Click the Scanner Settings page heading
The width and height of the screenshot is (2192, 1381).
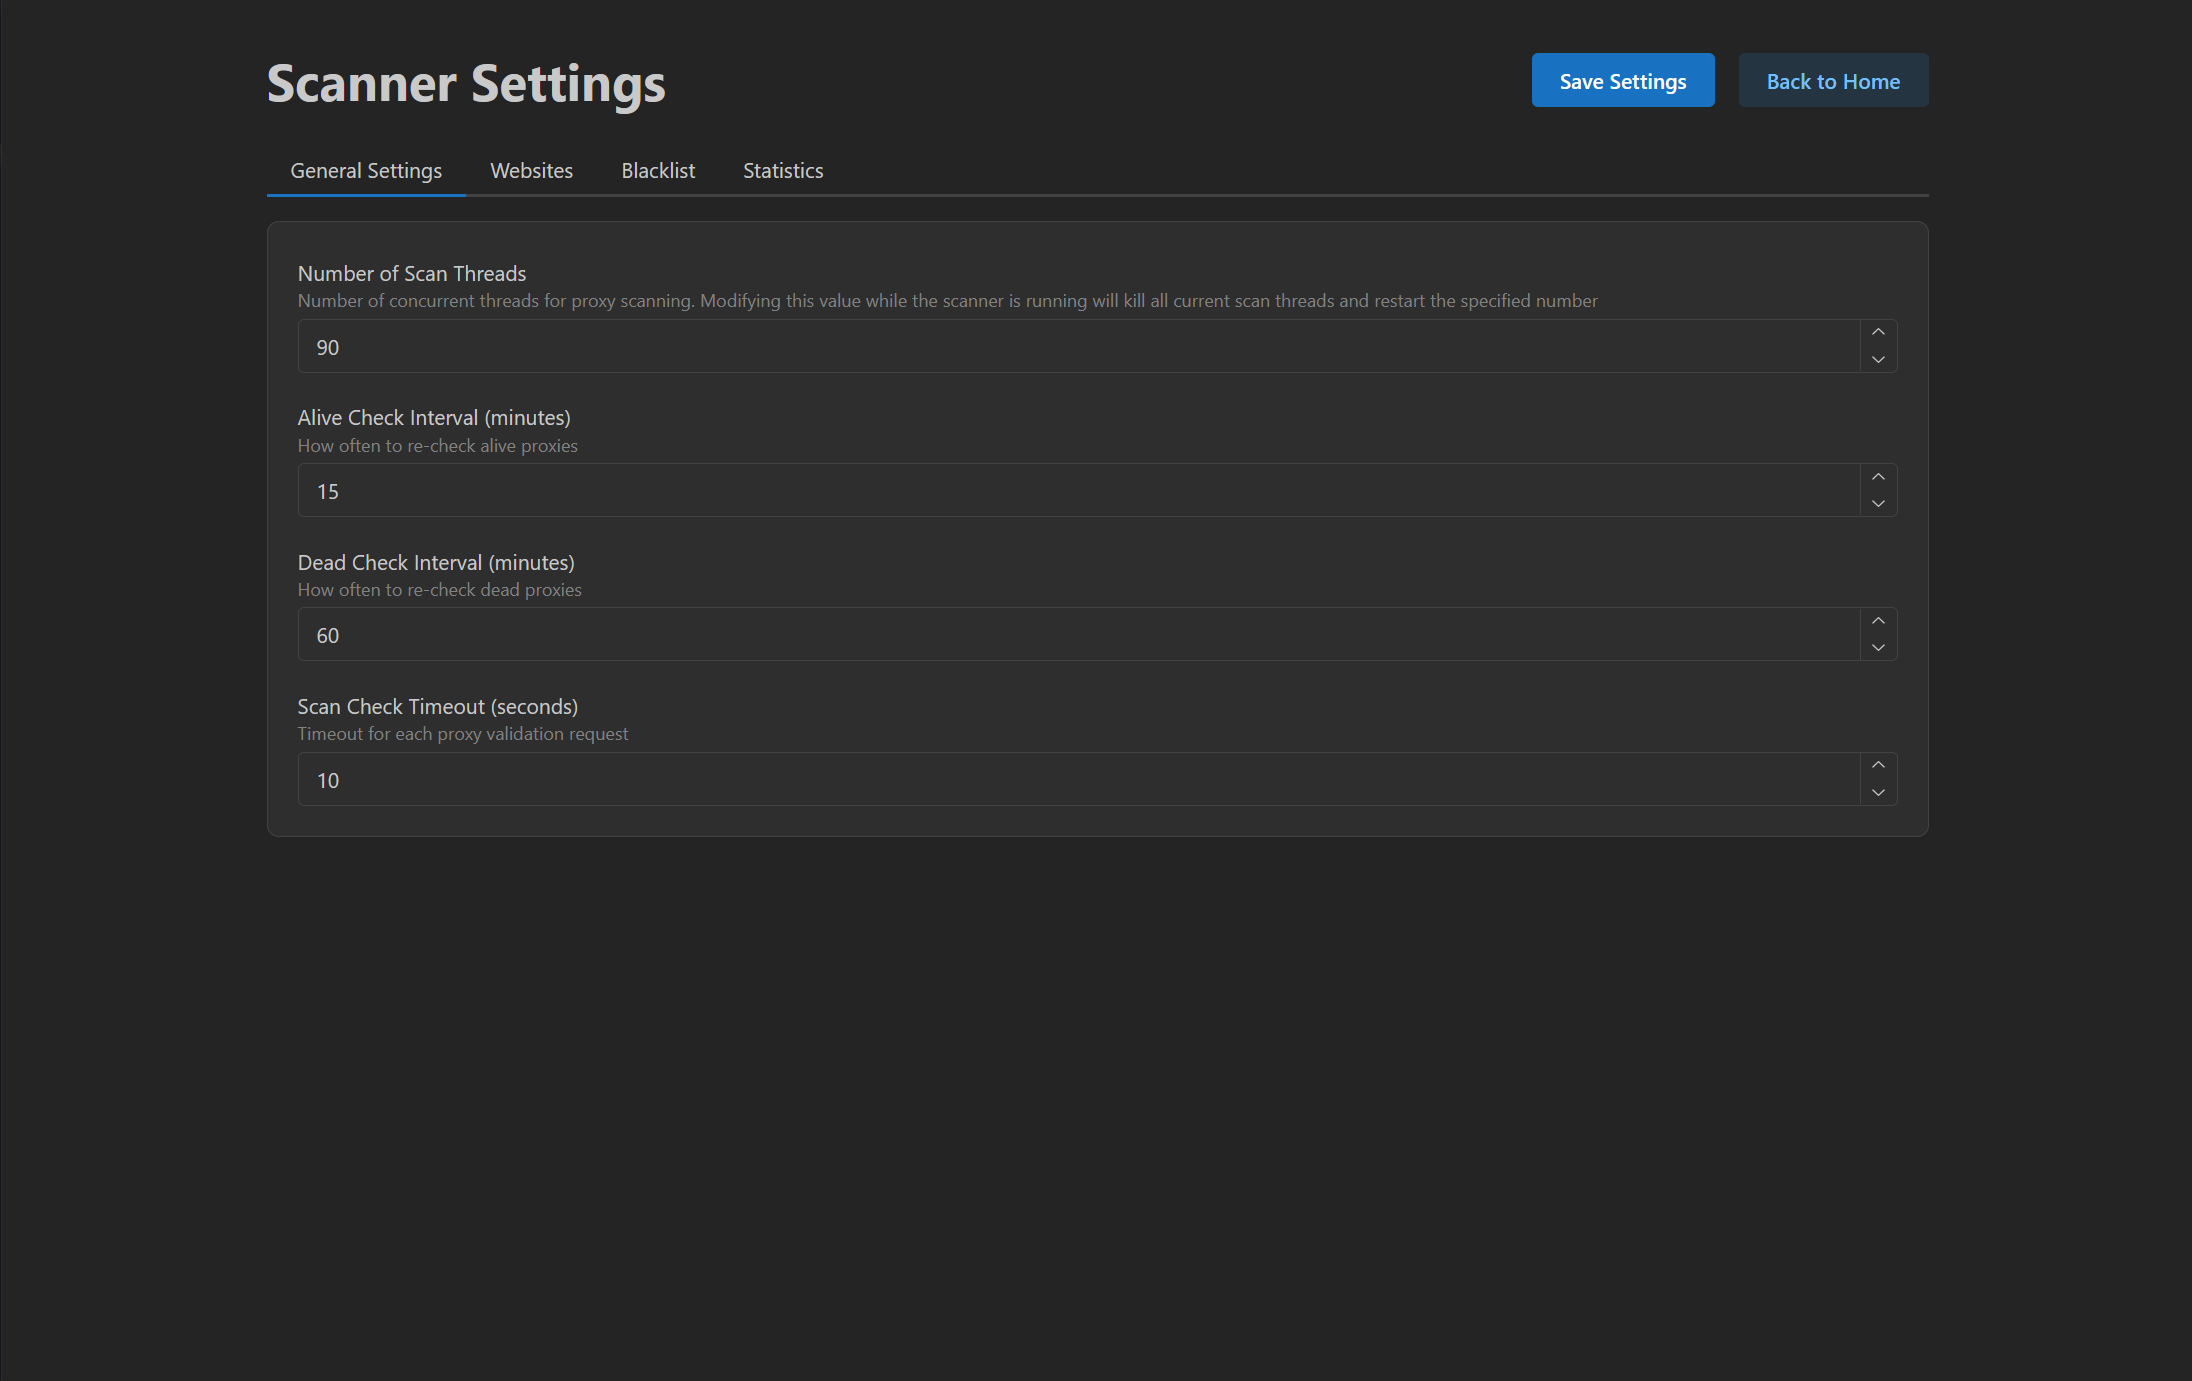click(466, 84)
